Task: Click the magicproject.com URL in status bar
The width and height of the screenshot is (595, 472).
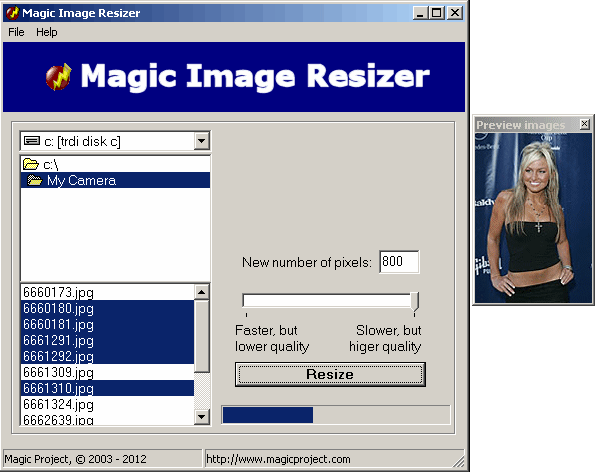Action: click(x=278, y=459)
